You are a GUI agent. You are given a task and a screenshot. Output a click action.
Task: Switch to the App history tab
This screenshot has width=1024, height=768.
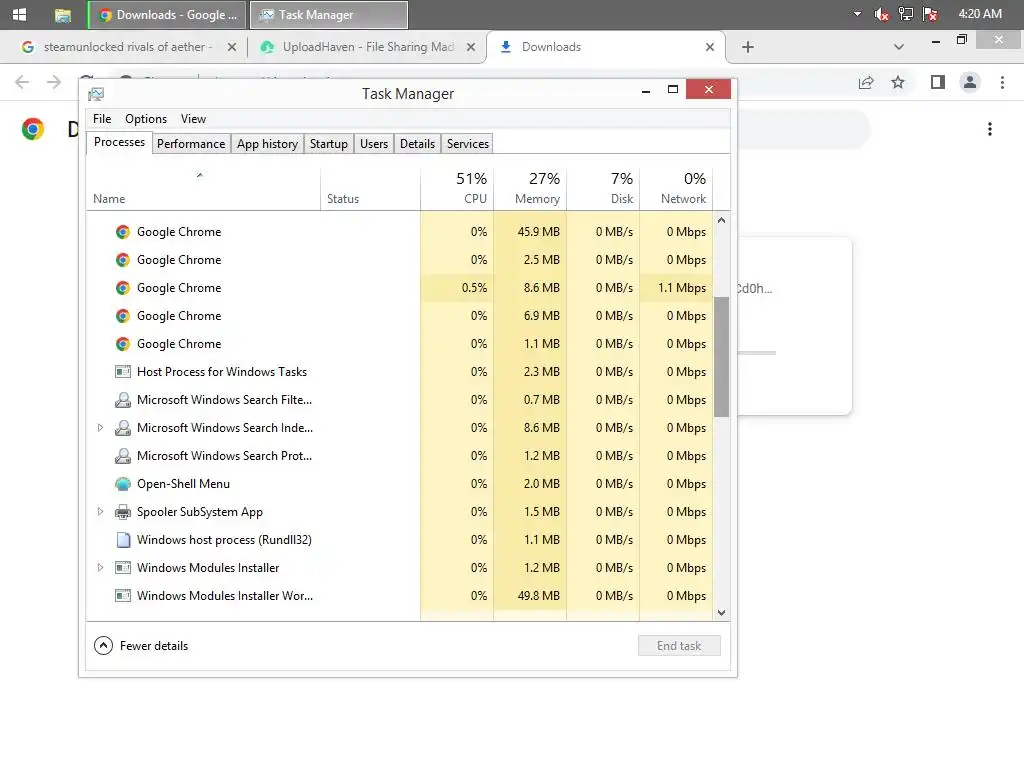click(x=267, y=144)
